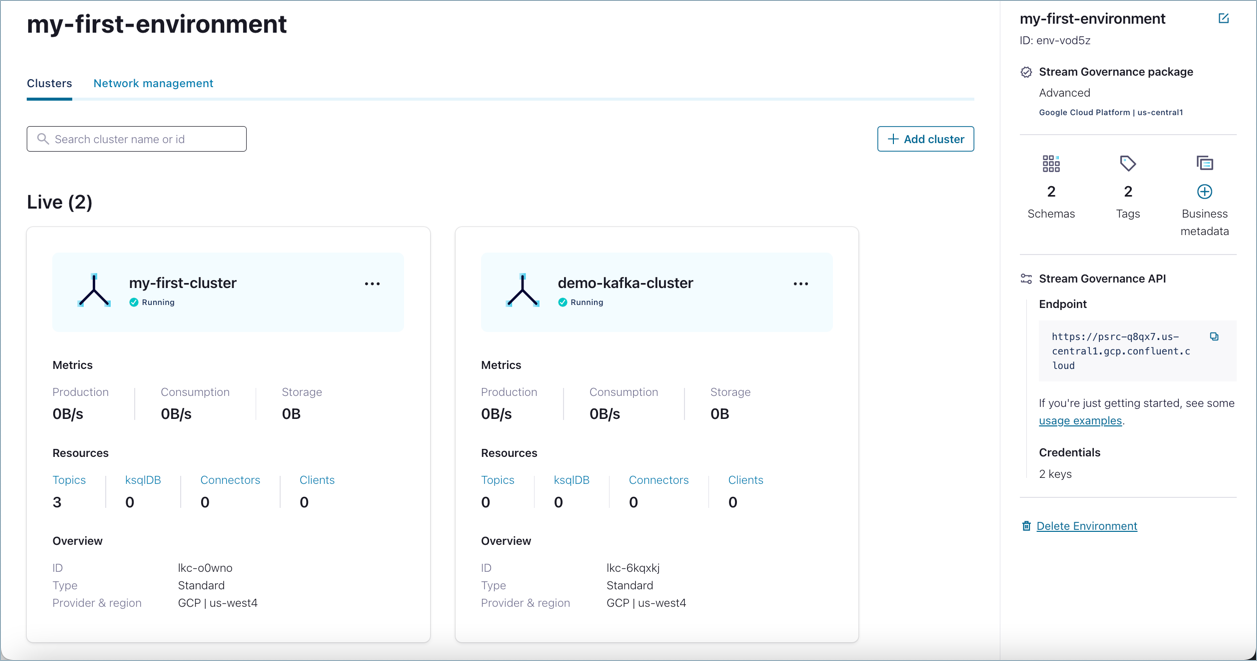Open the usage examples link
This screenshot has height=661, width=1257.
[1080, 420]
